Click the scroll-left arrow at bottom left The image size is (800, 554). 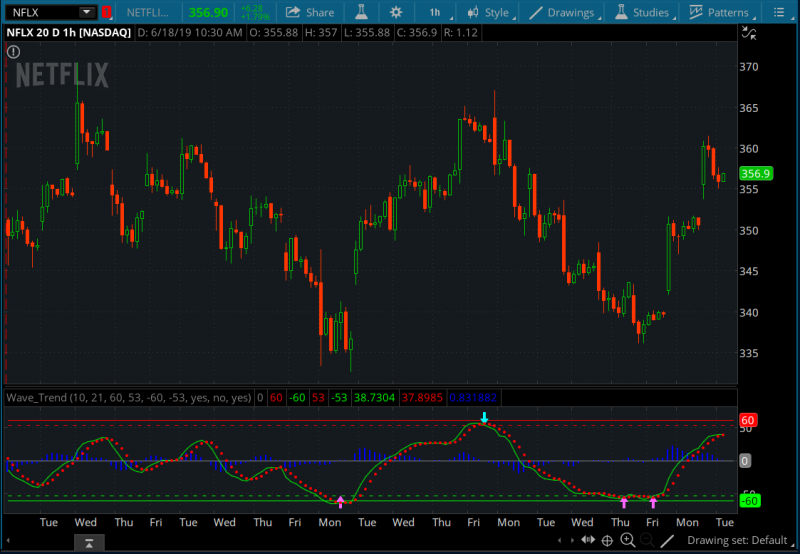[8, 540]
